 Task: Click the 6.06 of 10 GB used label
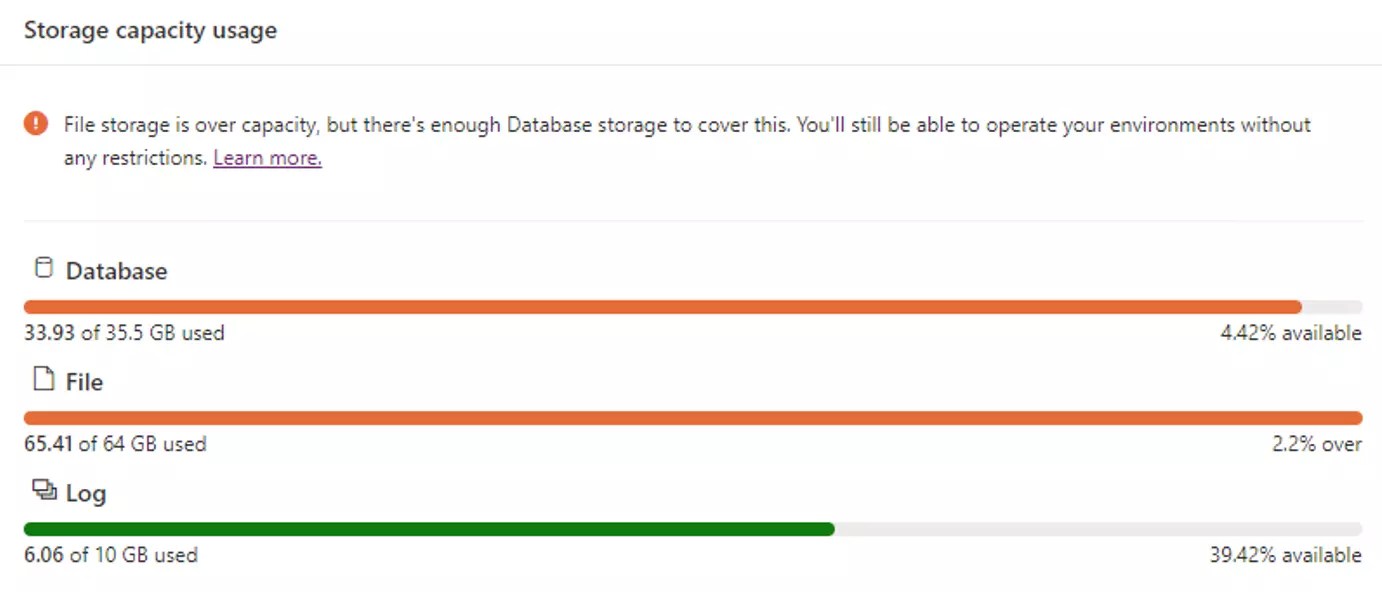pos(111,554)
